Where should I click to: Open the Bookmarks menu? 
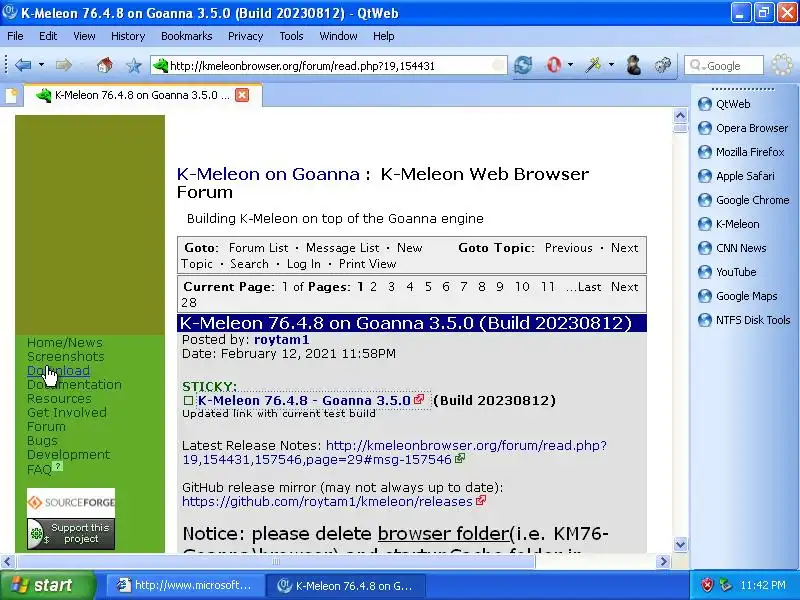186,36
